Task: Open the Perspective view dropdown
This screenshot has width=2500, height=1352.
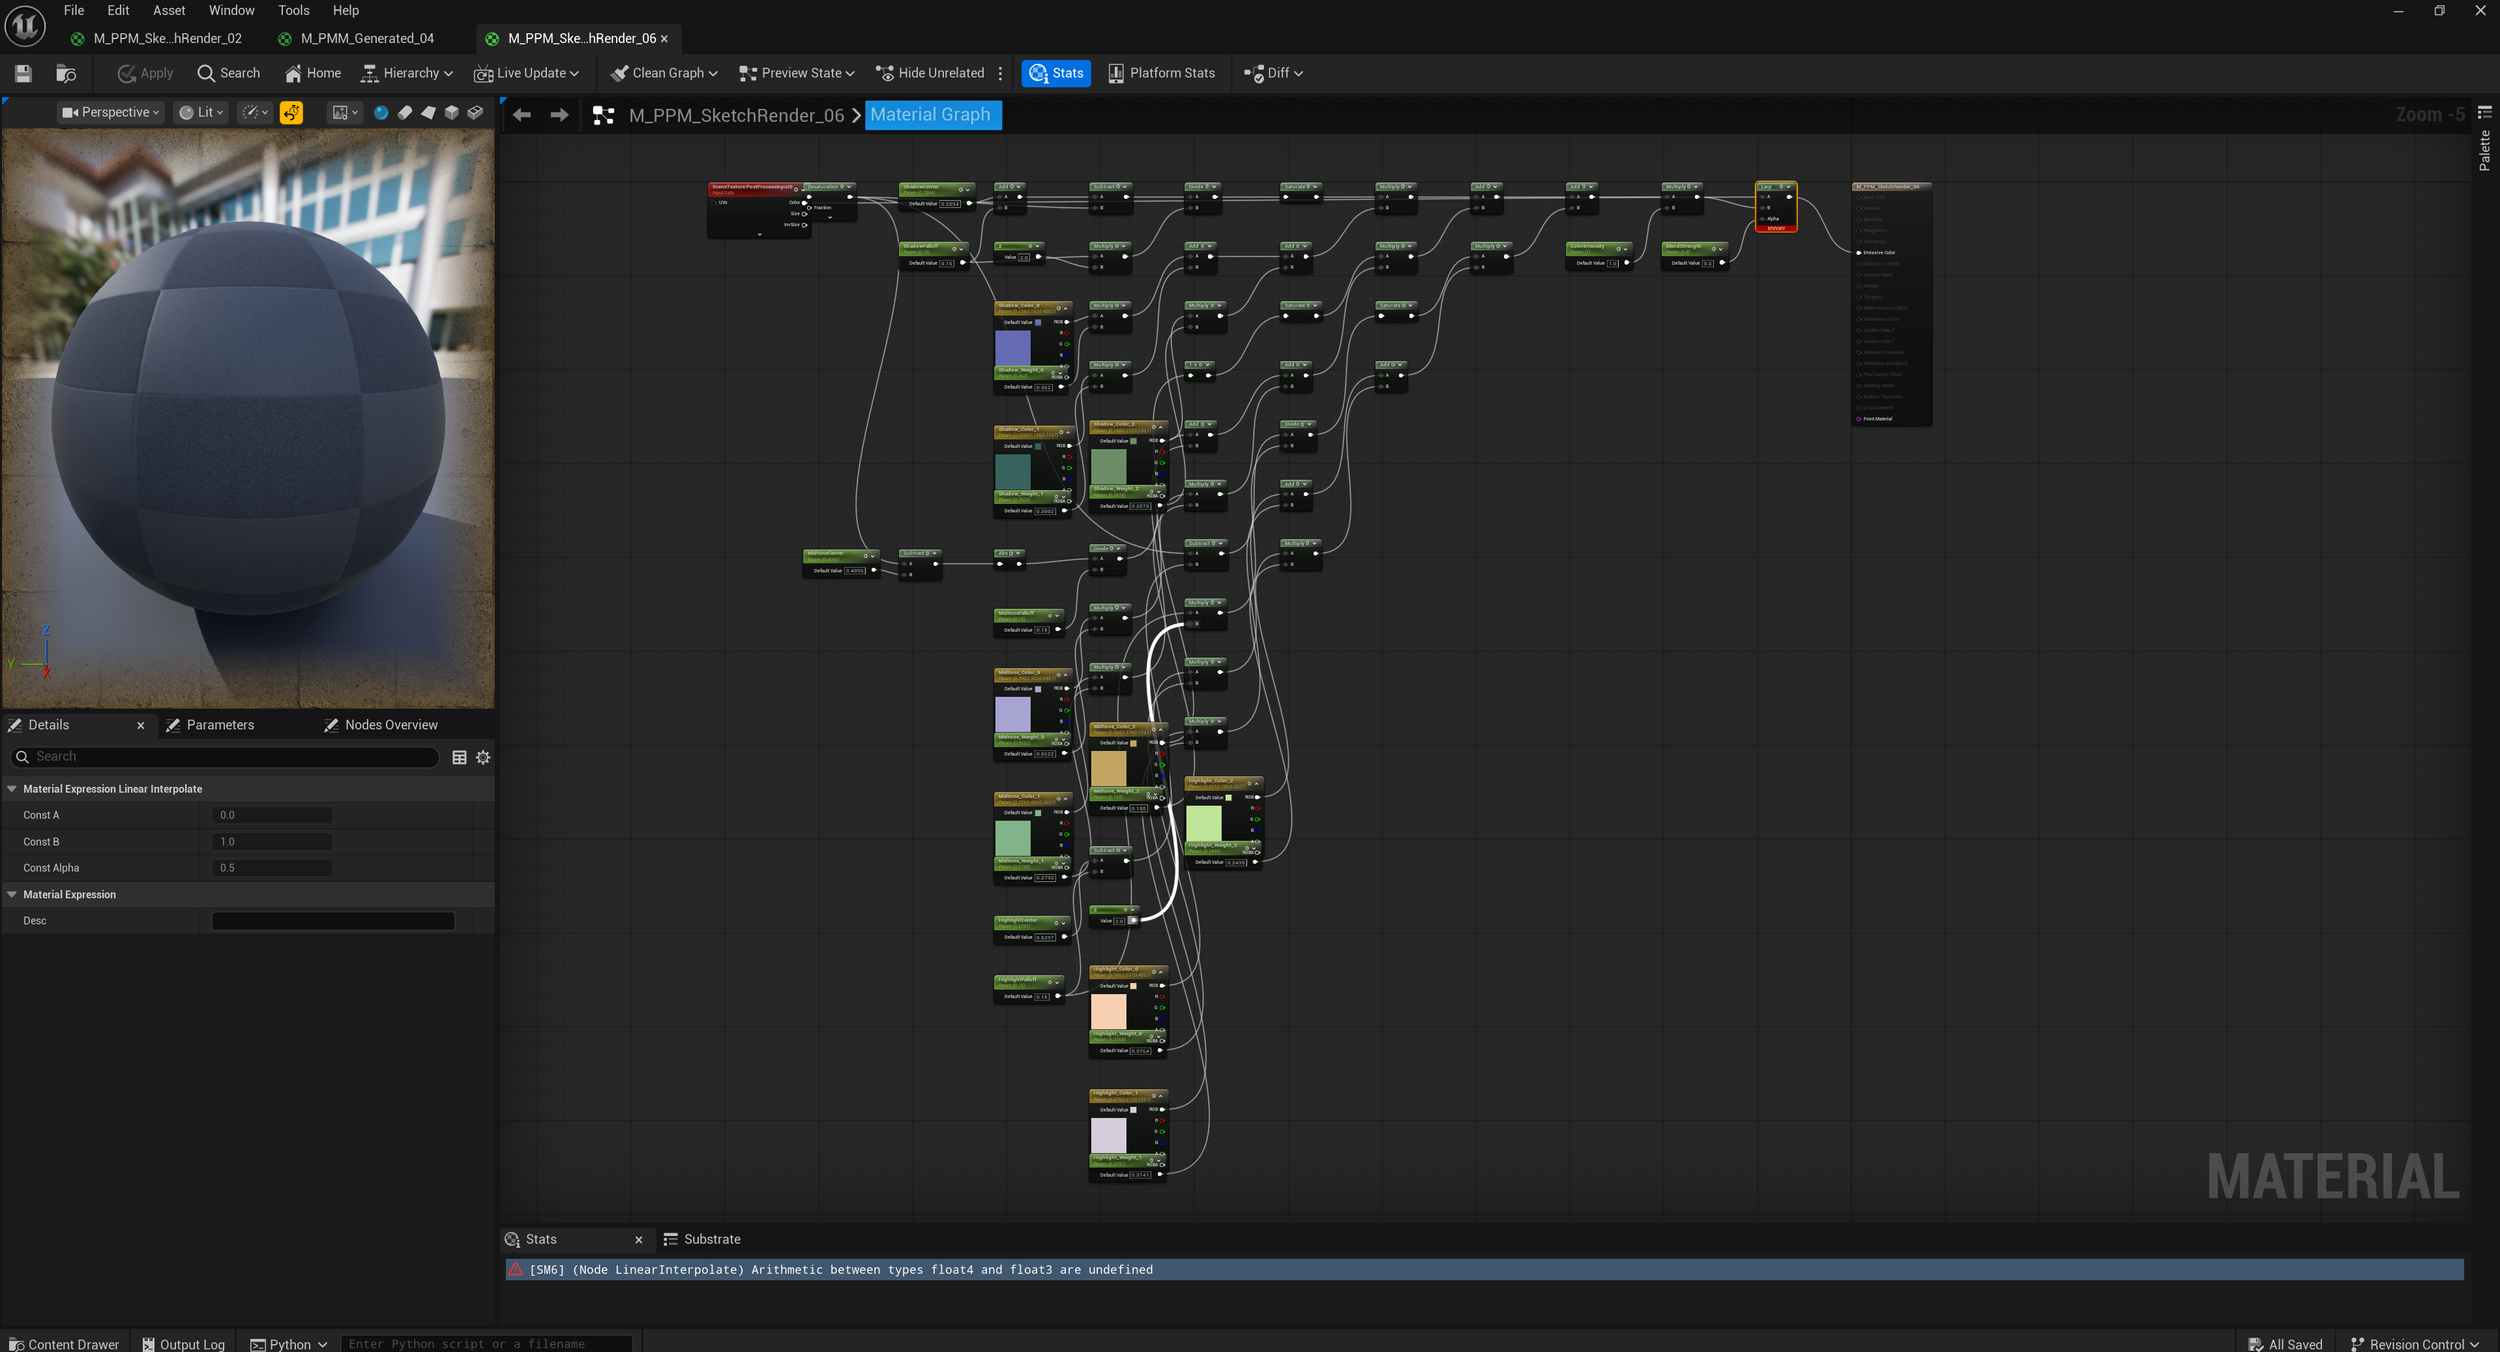Action: [x=110, y=113]
